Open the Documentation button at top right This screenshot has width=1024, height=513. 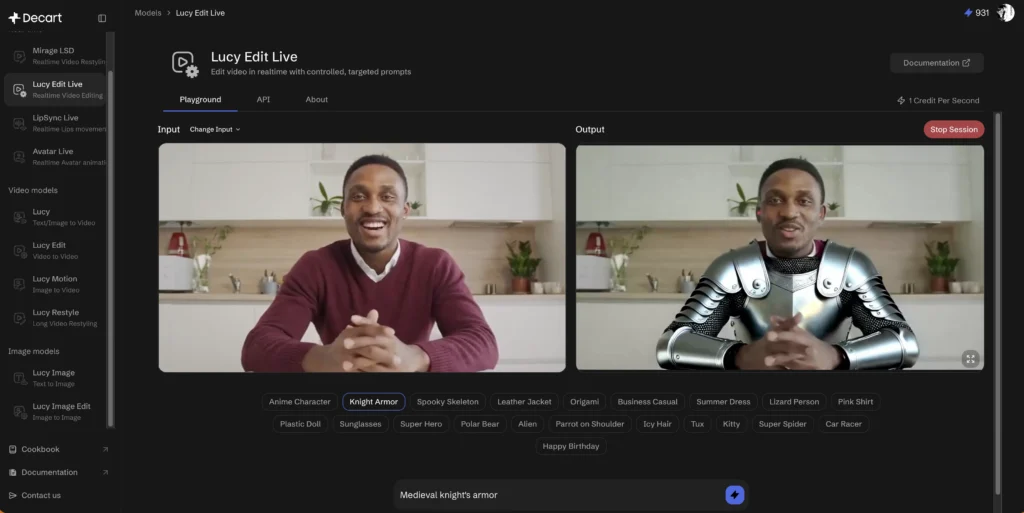pyautogui.click(x=936, y=63)
